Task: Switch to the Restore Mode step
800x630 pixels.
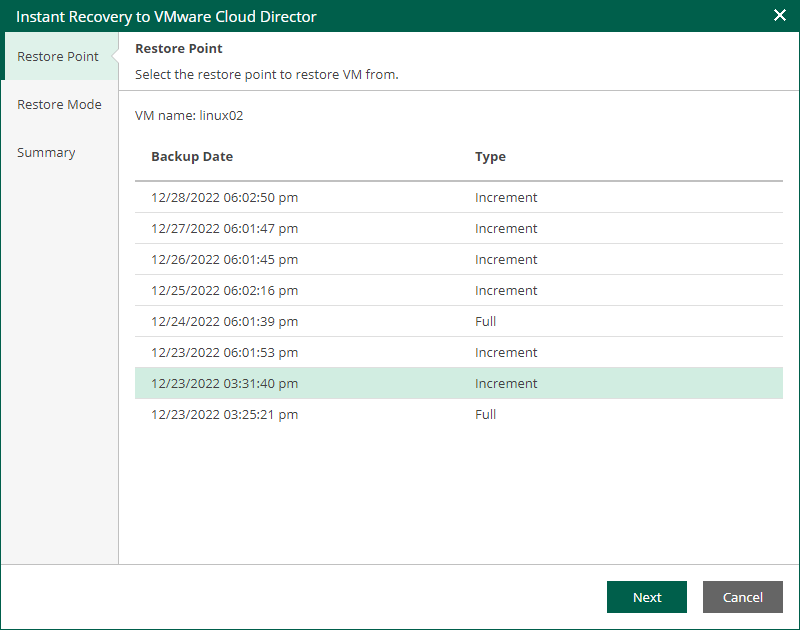Action: [59, 104]
